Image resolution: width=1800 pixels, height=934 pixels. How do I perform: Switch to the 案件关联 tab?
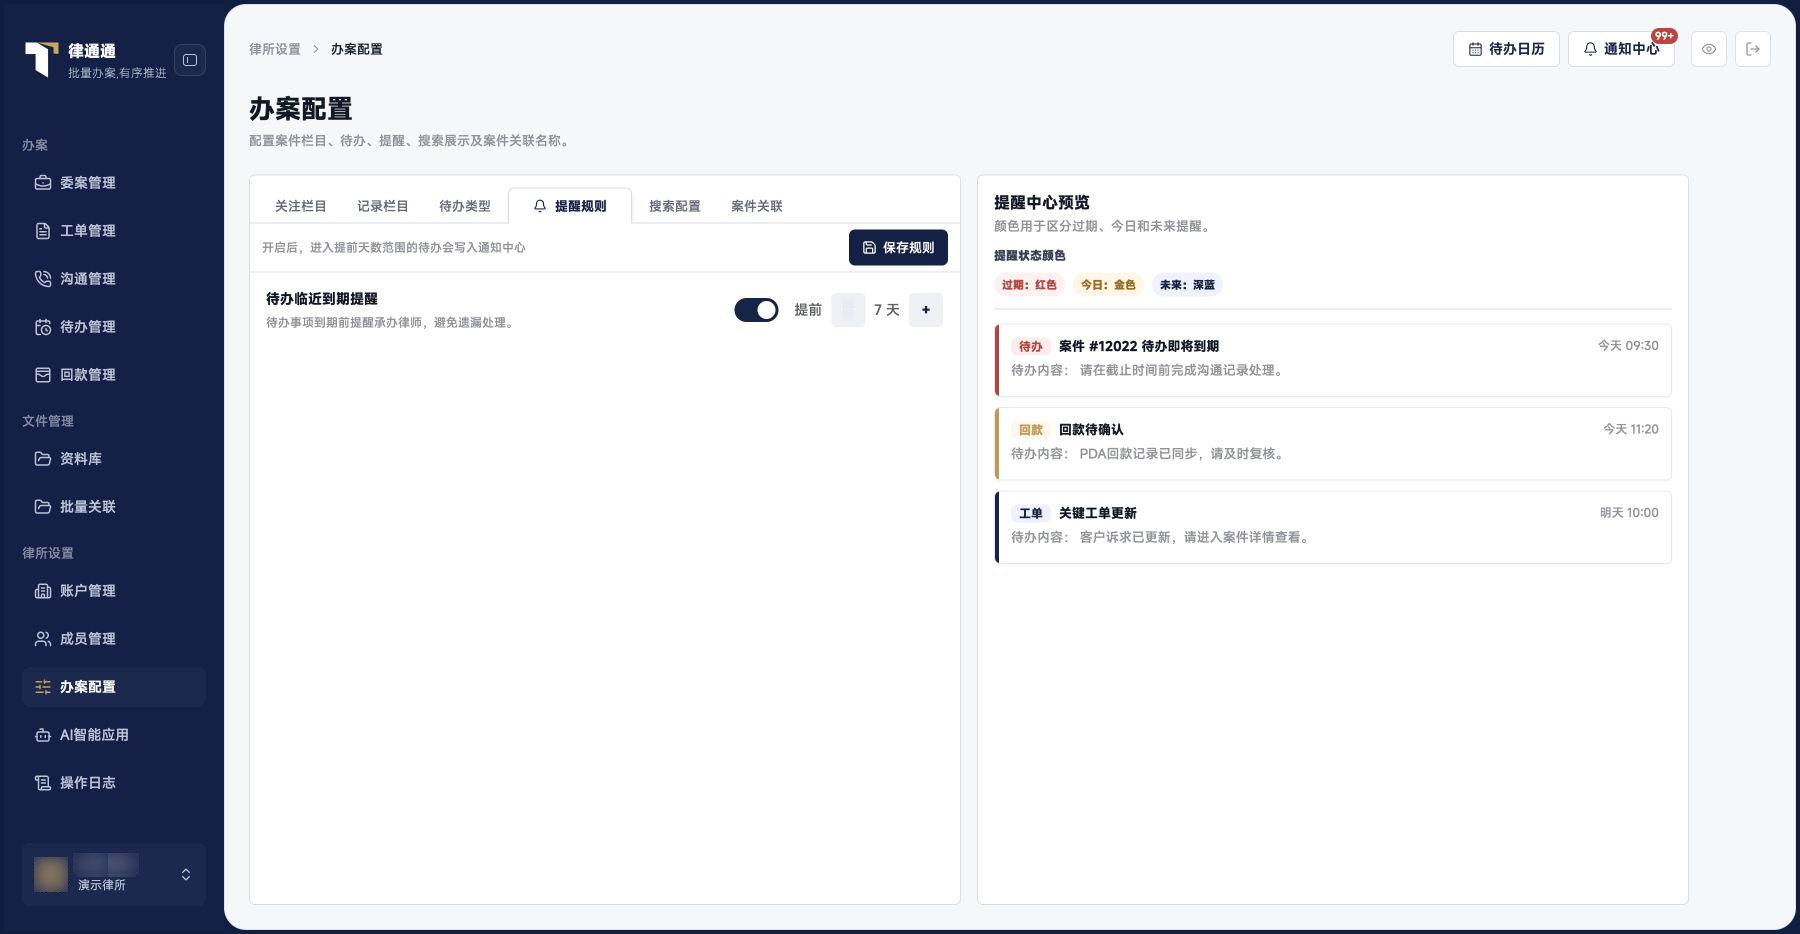click(x=757, y=206)
